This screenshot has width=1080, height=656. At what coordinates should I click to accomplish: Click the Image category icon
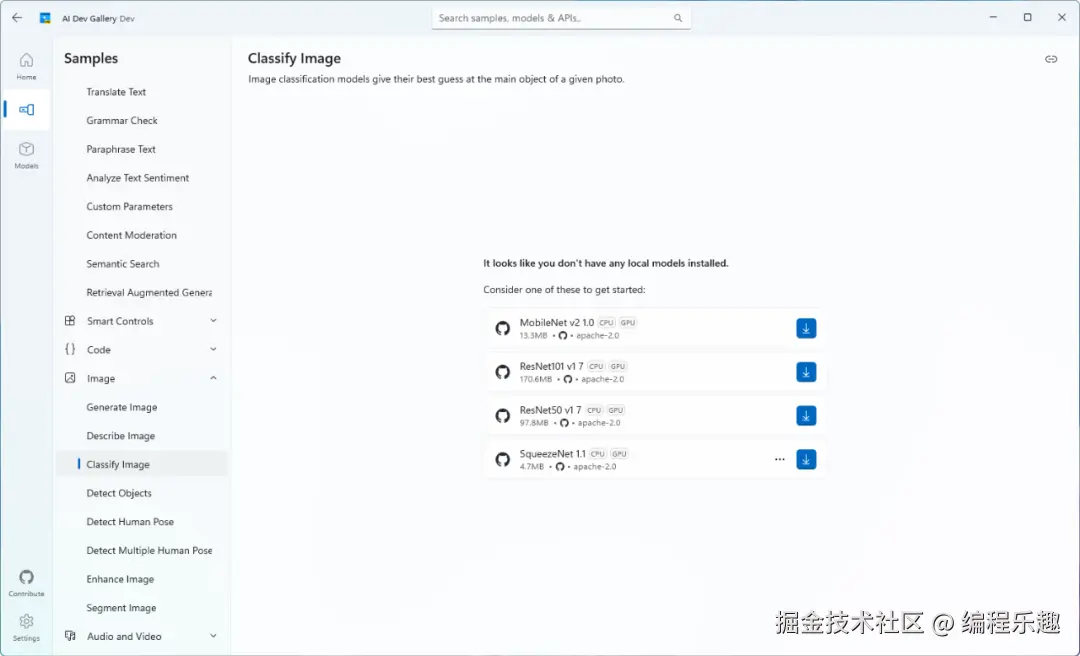(70, 378)
